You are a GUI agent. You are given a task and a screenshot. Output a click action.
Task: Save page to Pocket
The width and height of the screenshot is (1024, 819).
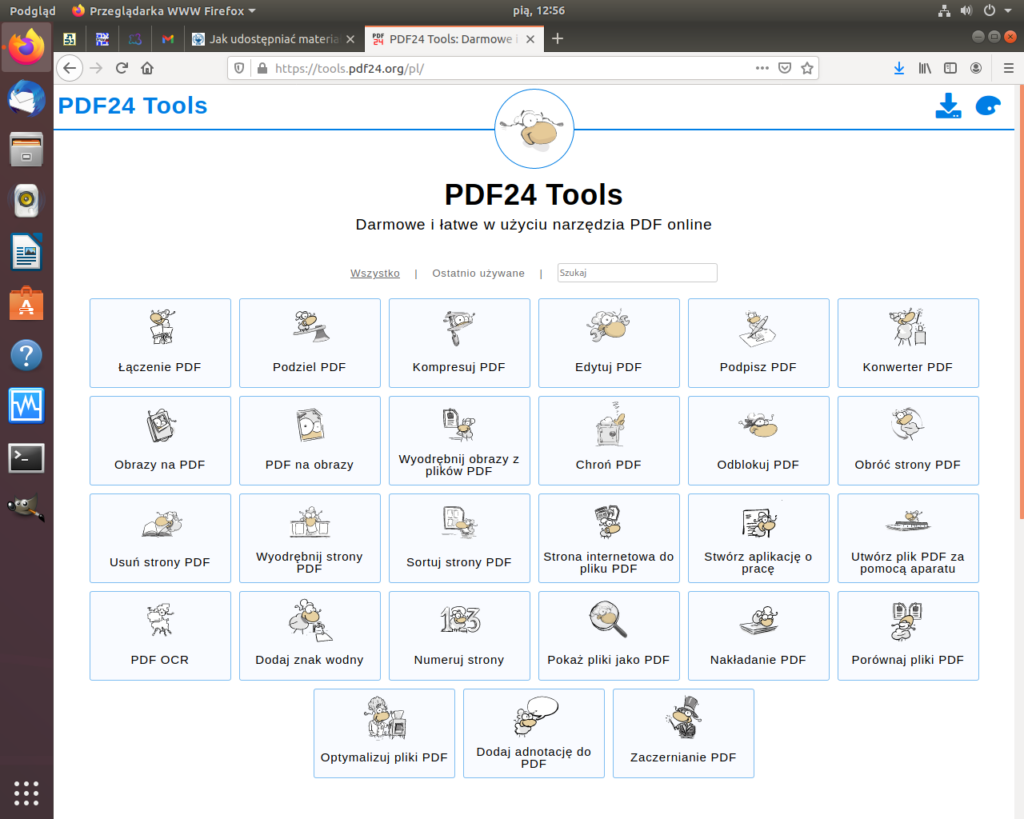785,68
